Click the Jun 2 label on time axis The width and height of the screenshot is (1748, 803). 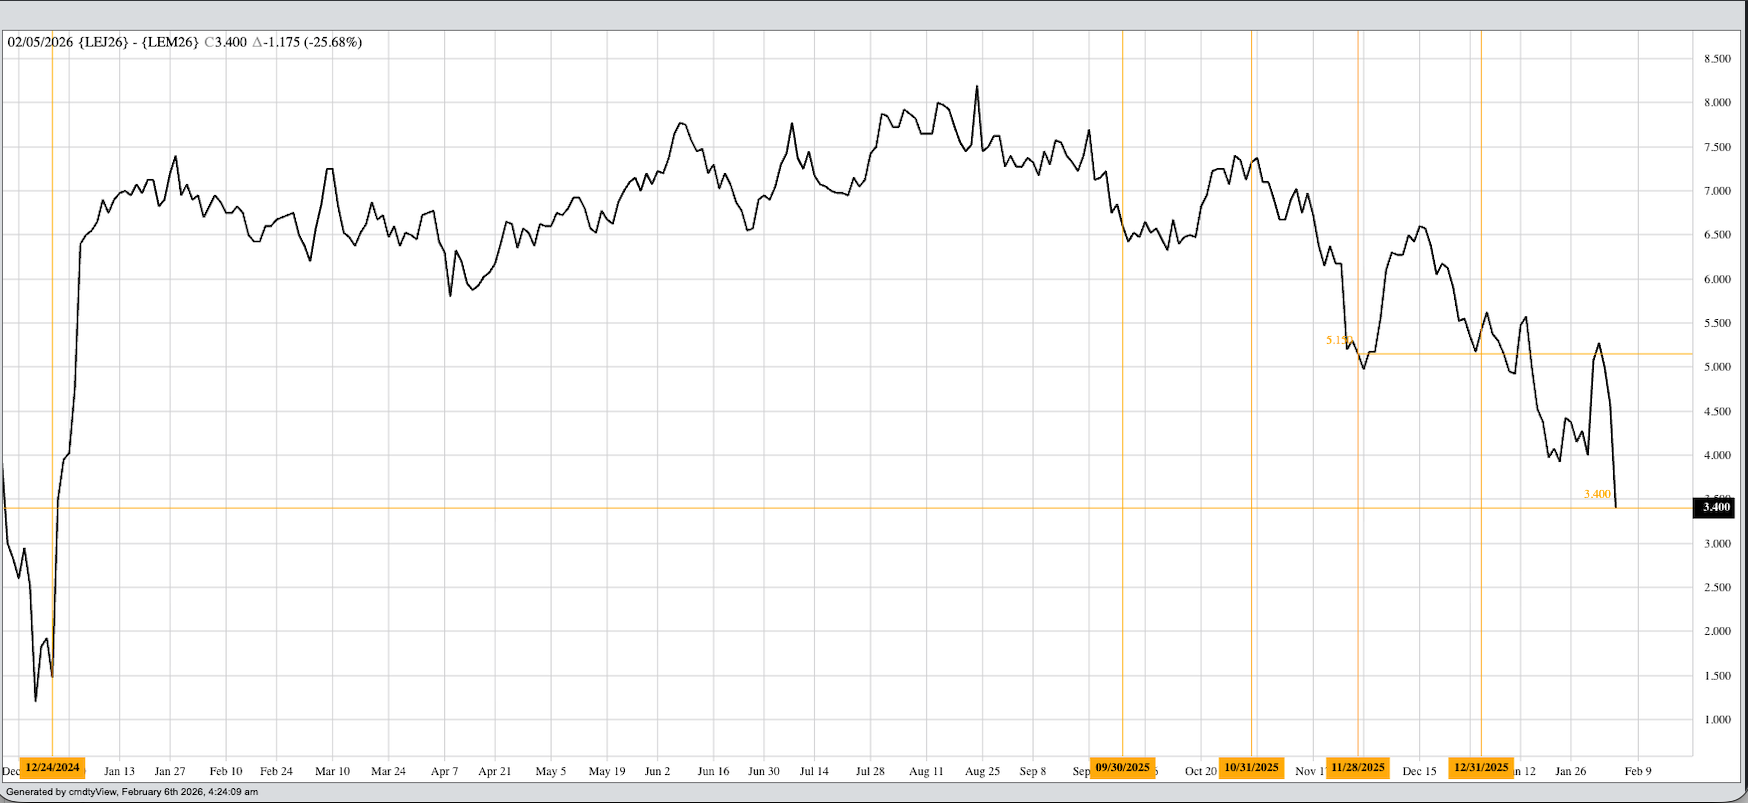coord(657,771)
